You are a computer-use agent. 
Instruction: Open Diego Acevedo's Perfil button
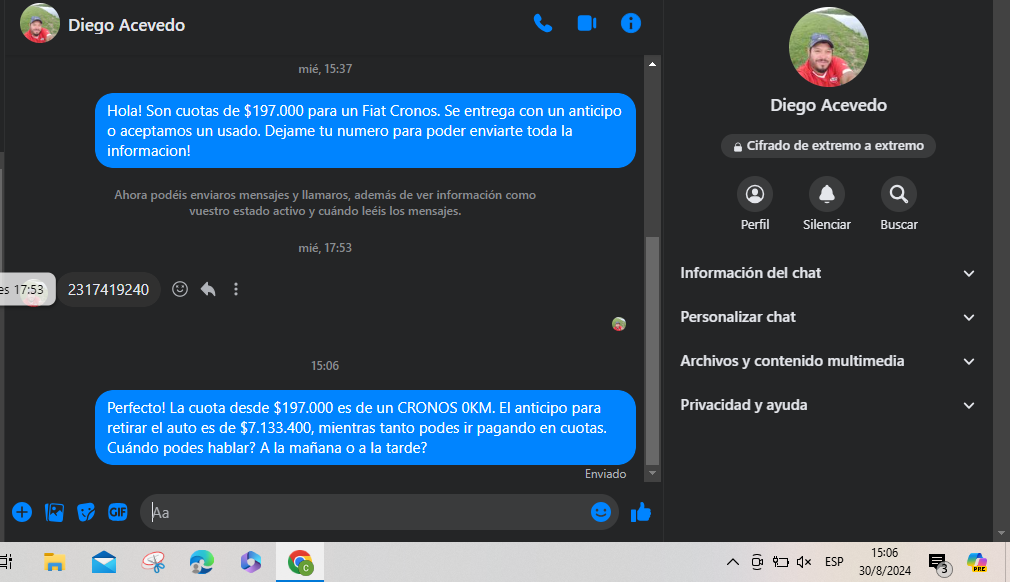pyautogui.click(x=755, y=195)
